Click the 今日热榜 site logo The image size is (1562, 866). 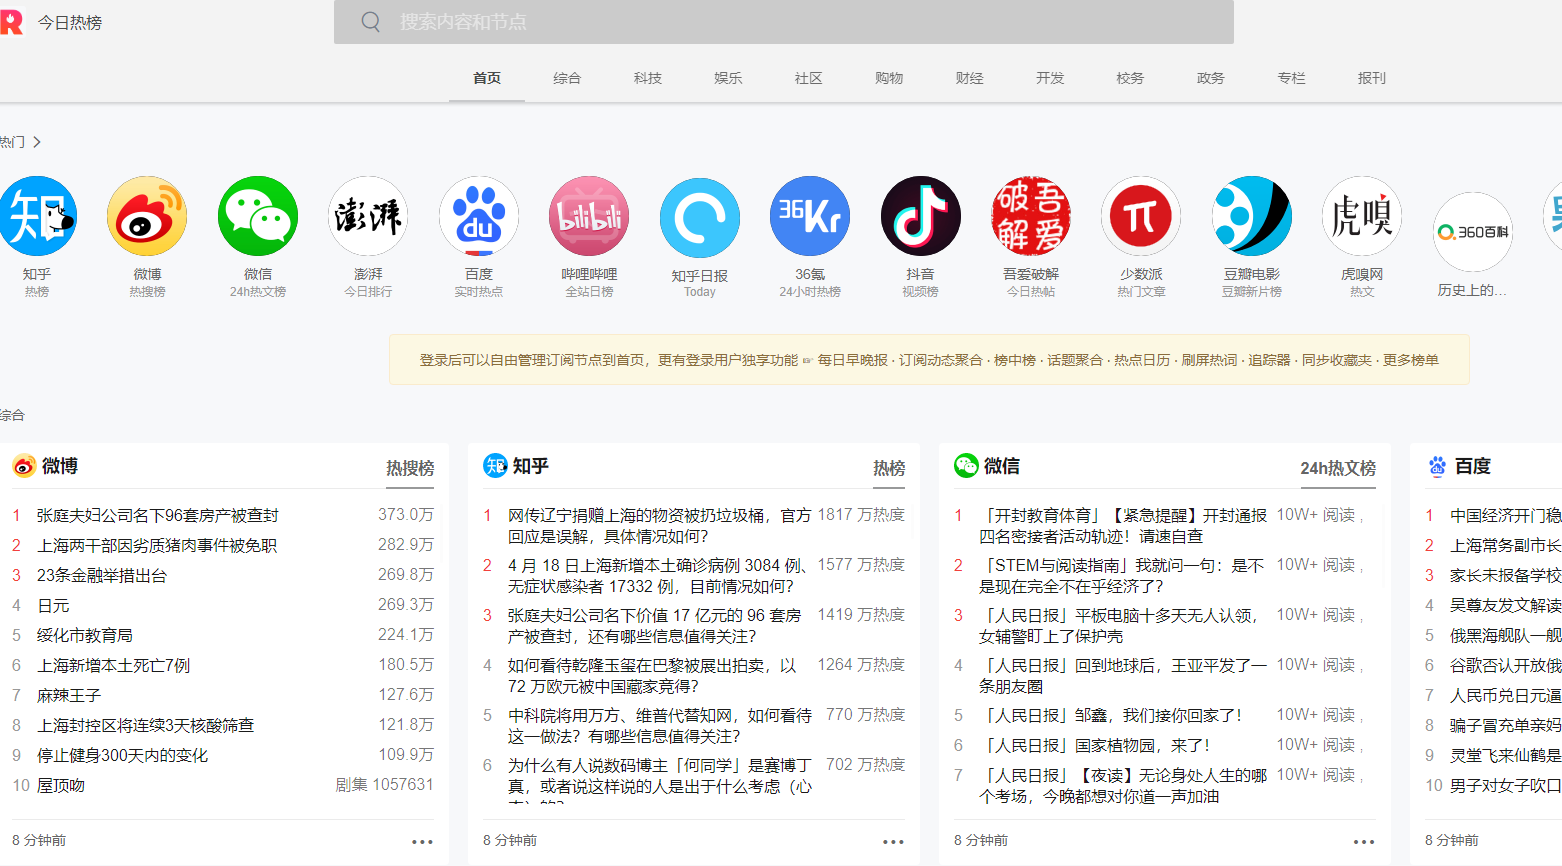[11, 22]
